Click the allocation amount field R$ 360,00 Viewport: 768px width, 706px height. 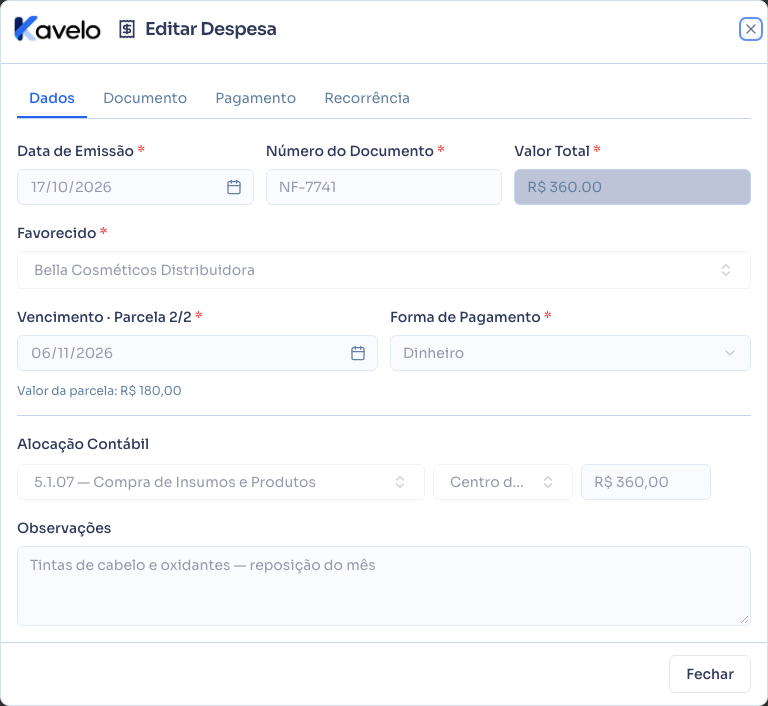pyautogui.click(x=646, y=482)
